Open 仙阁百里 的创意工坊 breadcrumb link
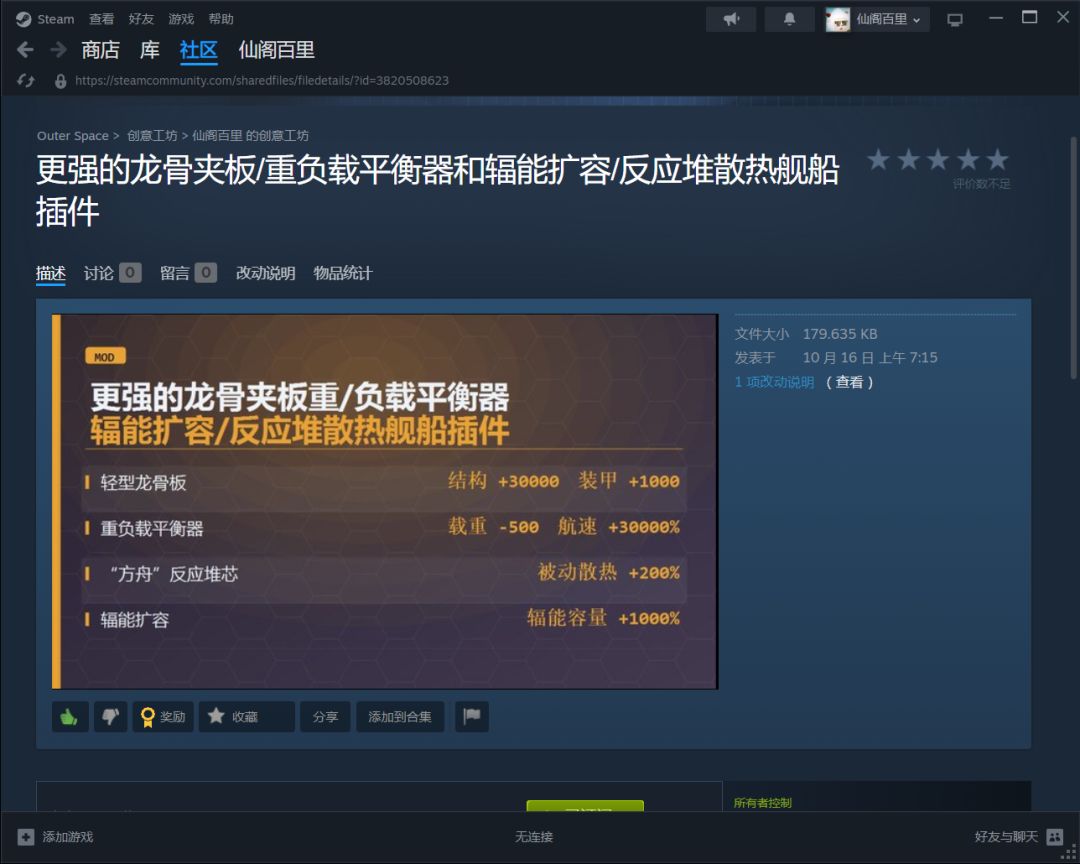Image resolution: width=1080 pixels, height=864 pixels. coord(250,136)
